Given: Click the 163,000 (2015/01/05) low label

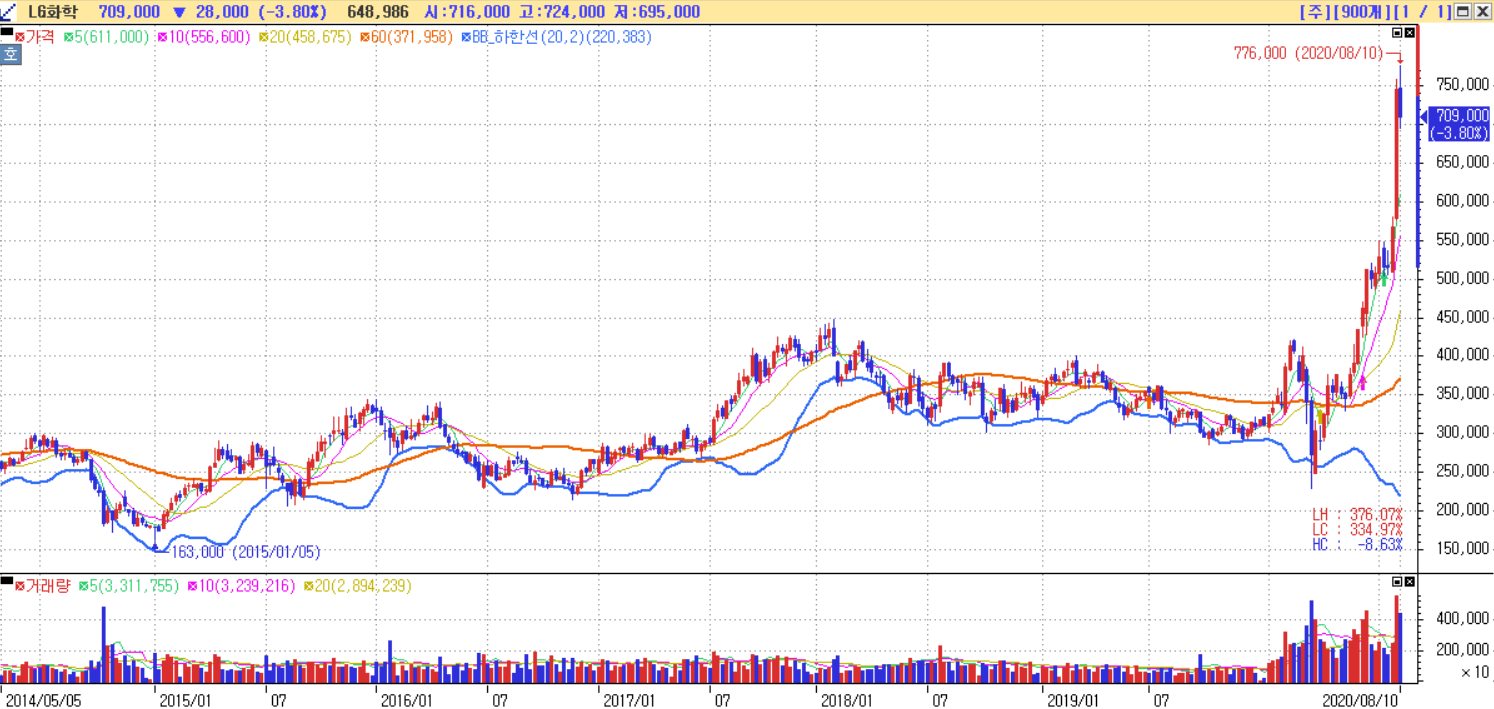Looking at the screenshot, I should coord(246,551).
